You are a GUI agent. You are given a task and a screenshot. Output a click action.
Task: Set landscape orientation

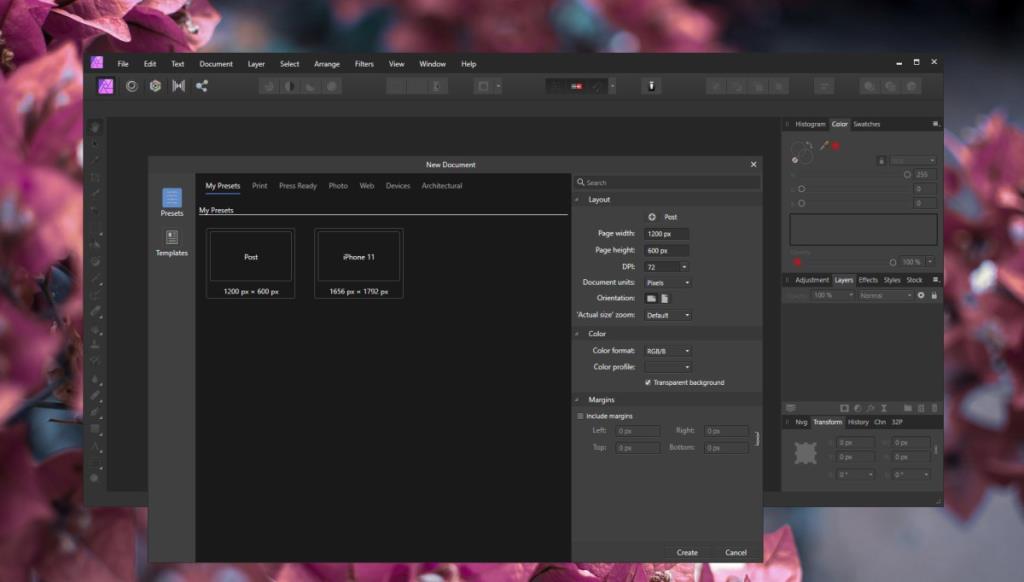pyautogui.click(x=653, y=298)
